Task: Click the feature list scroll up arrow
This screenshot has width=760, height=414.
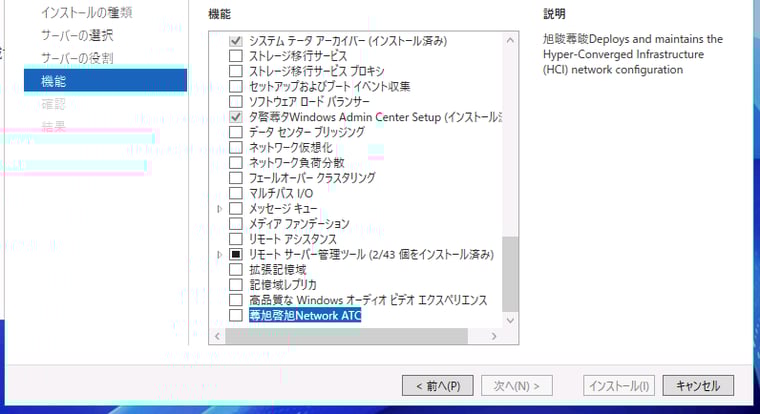Action: (x=510, y=41)
